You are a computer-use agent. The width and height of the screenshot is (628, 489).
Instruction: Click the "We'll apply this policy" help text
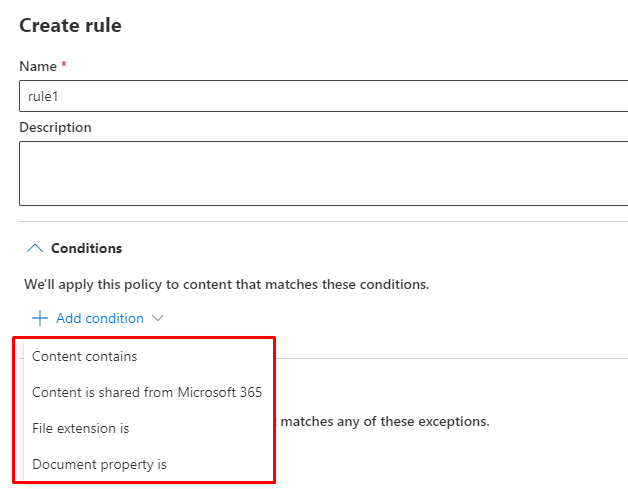click(226, 284)
